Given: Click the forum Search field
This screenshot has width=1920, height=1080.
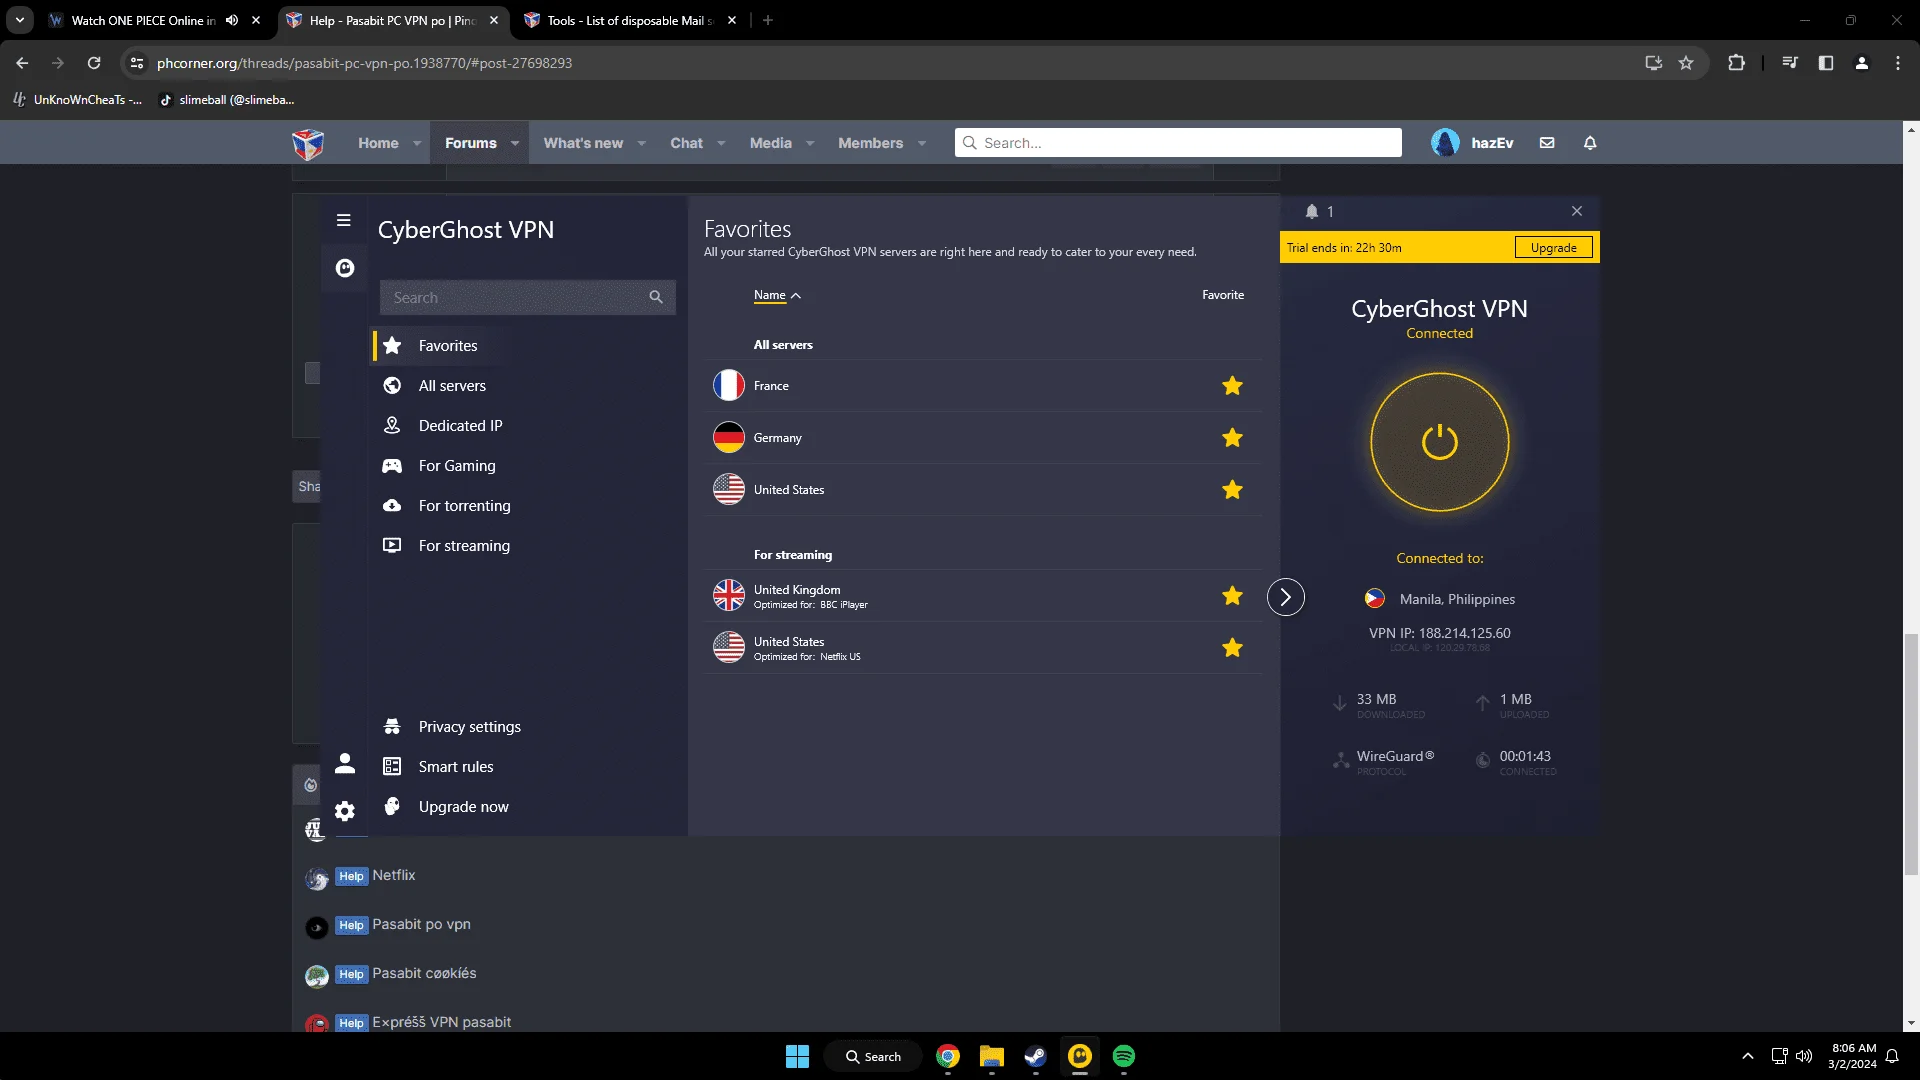Looking at the screenshot, I should coord(1178,143).
